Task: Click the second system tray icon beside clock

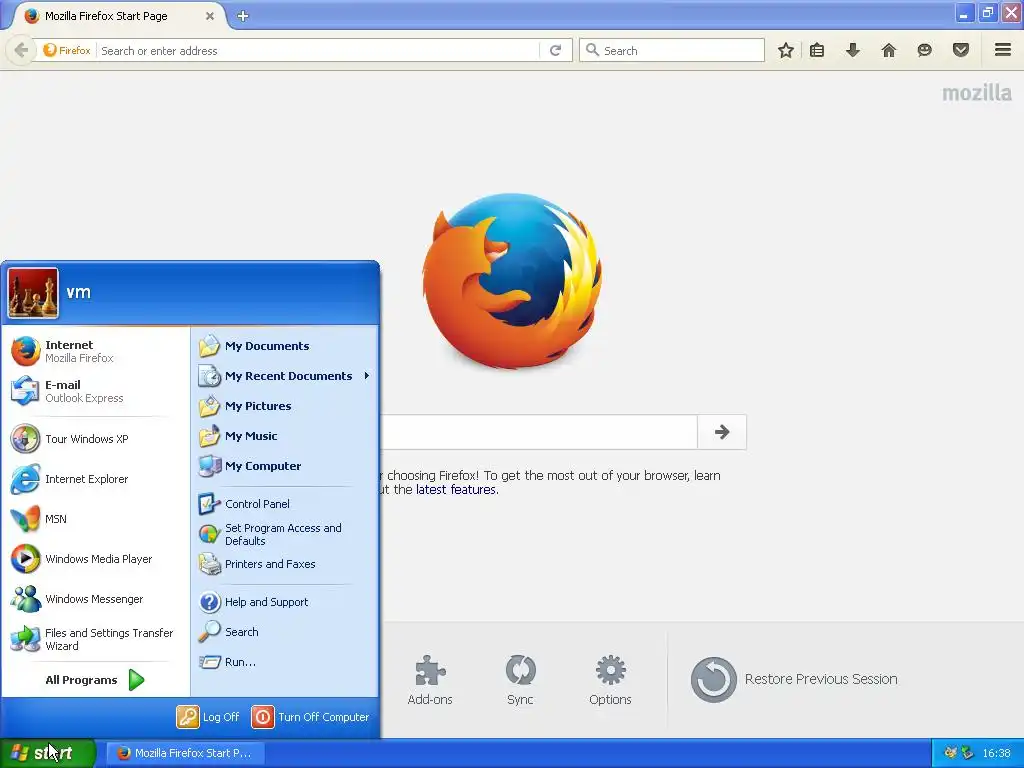Action: tap(968, 753)
